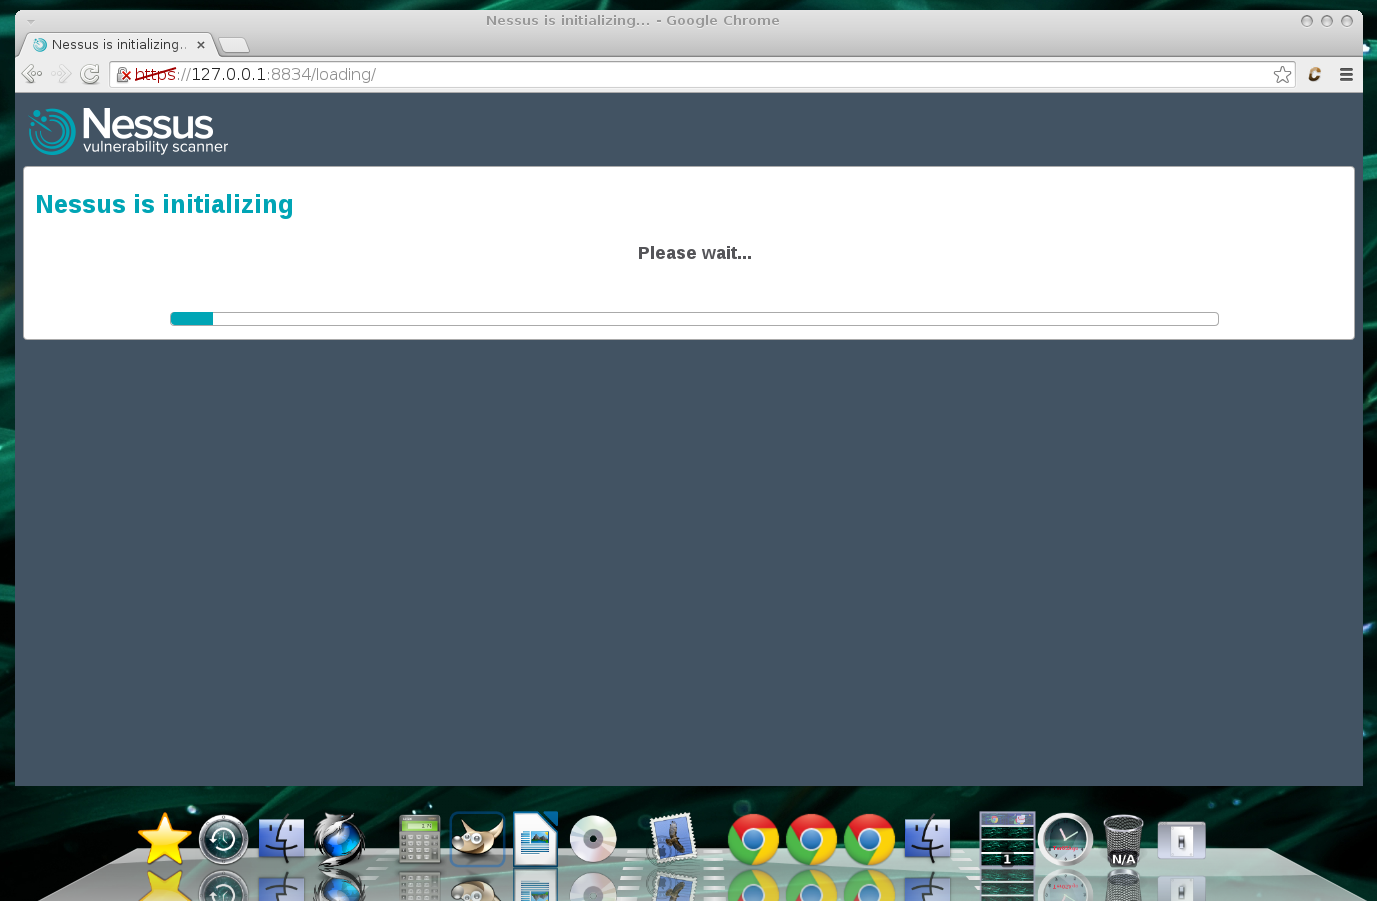
Task: Bookmark this page with the star icon
Action: 1282,74
